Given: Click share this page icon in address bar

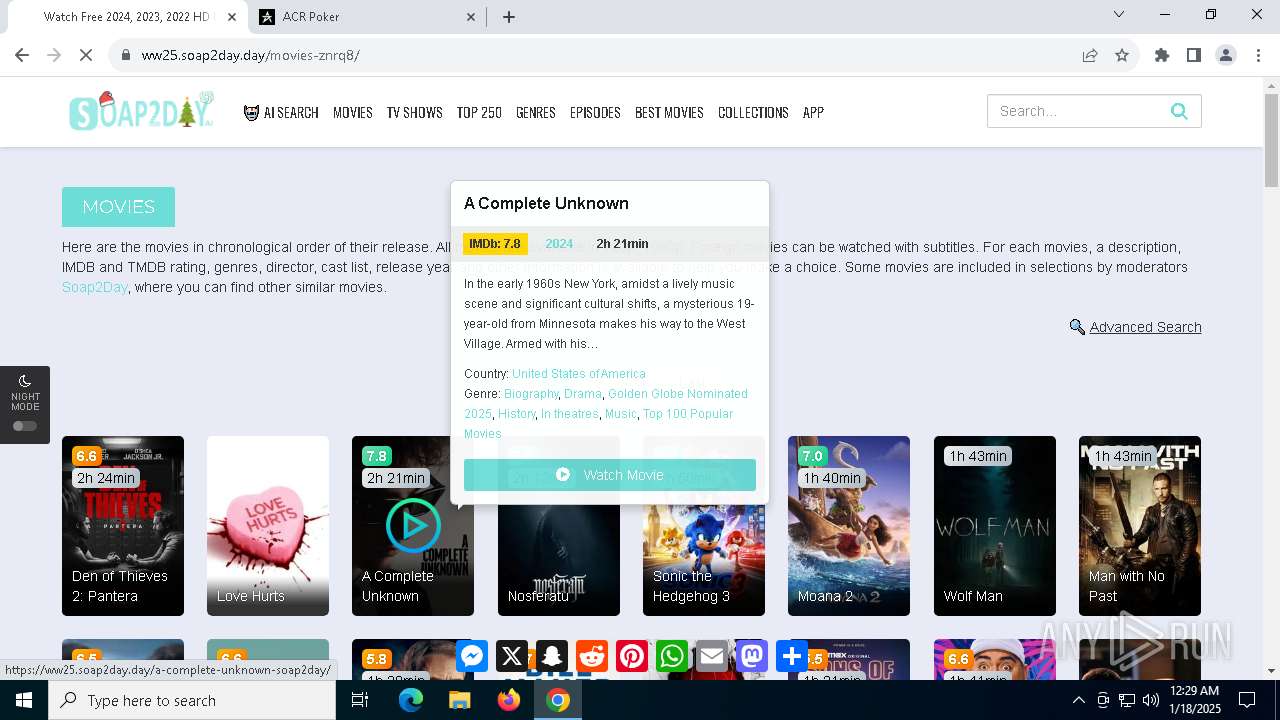Looking at the screenshot, I should (x=1090, y=55).
